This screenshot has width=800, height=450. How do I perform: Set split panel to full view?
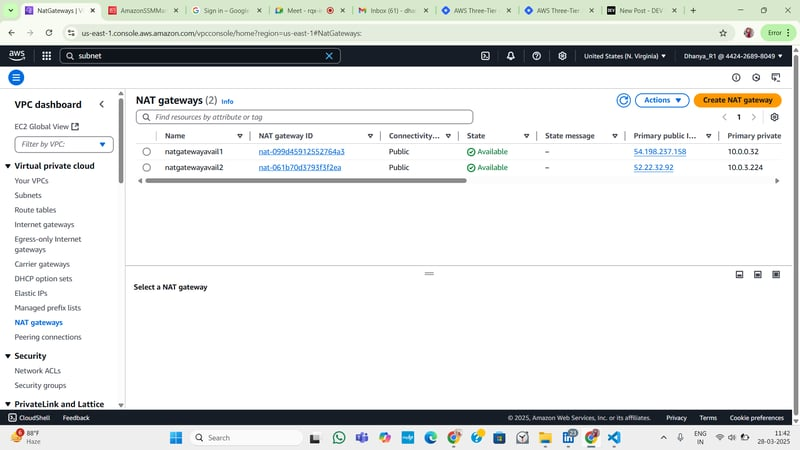coord(776,275)
